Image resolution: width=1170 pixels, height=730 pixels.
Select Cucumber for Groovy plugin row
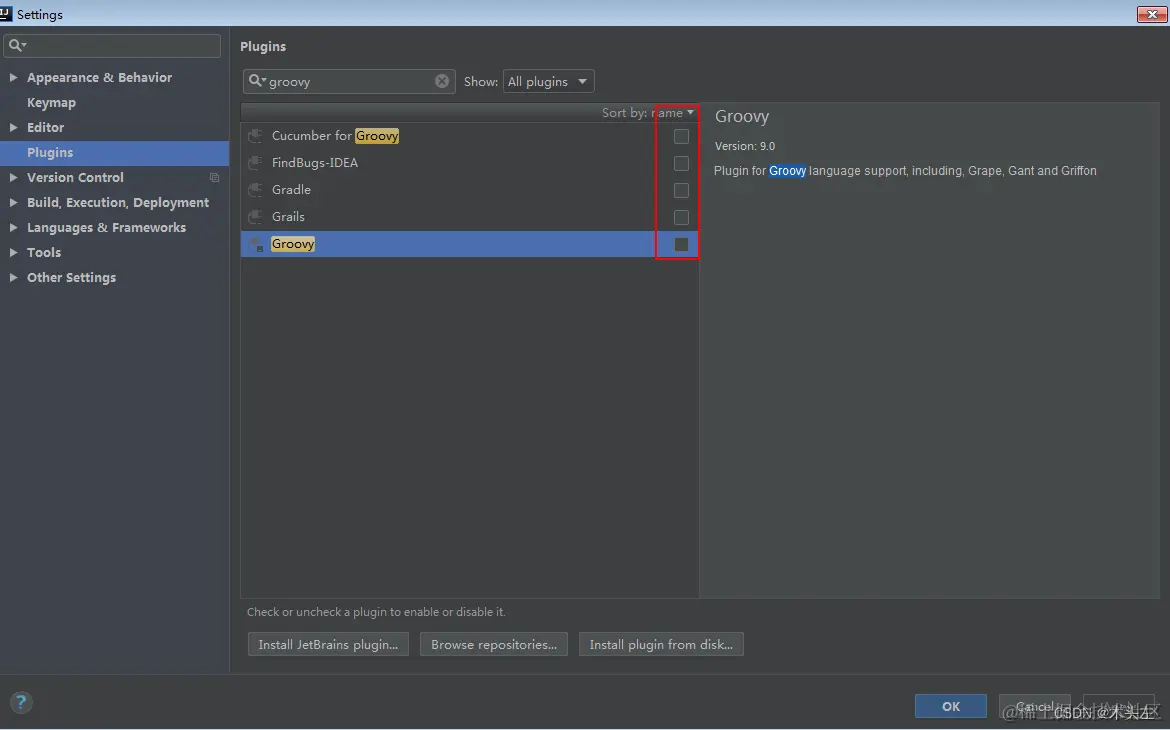coord(469,136)
